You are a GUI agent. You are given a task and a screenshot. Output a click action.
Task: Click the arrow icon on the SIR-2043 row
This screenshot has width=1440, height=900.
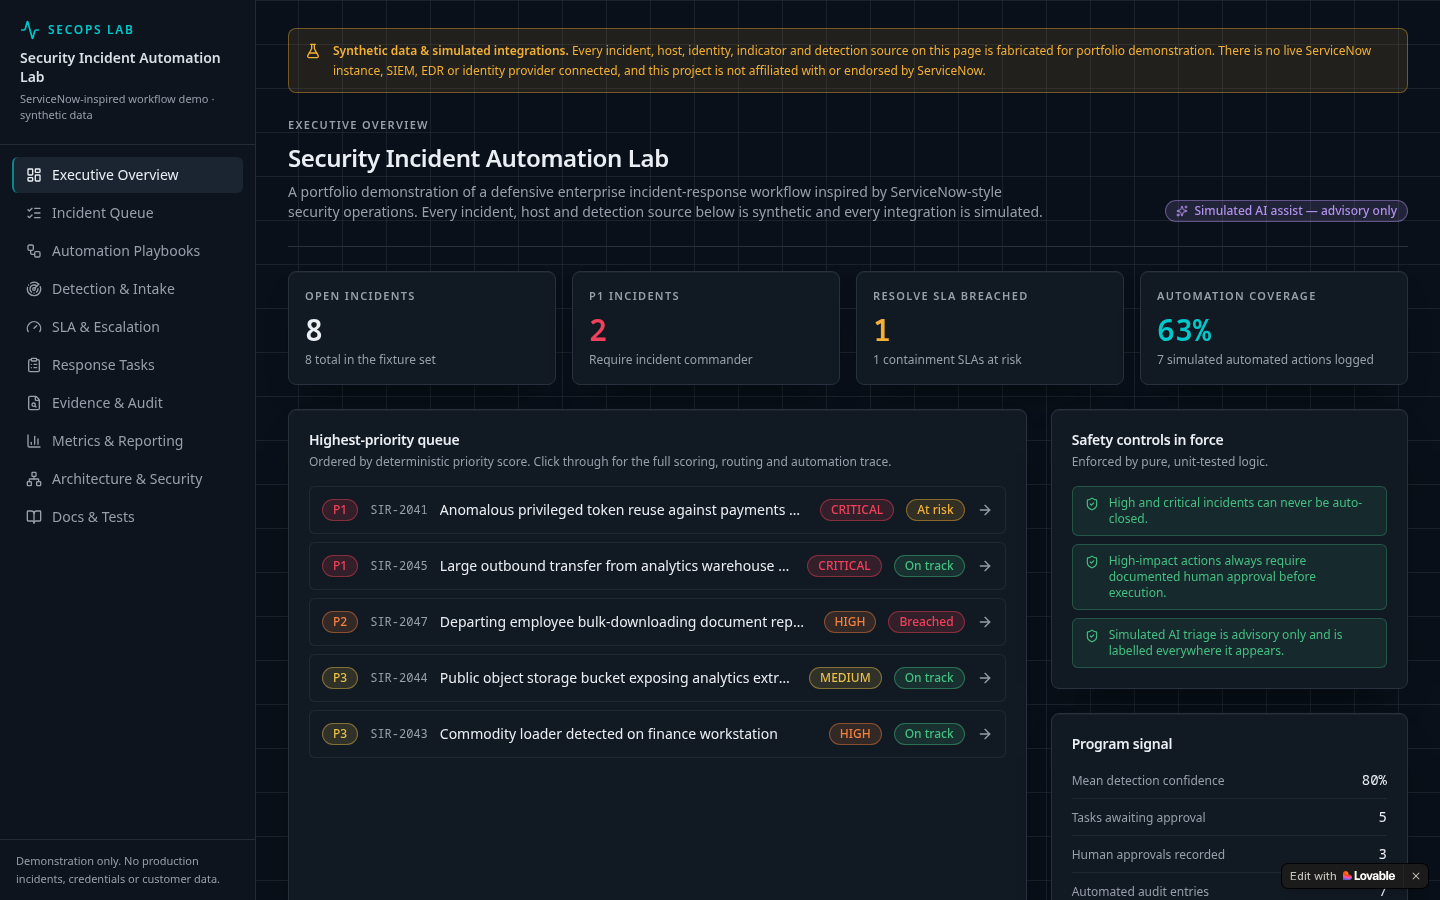(985, 734)
